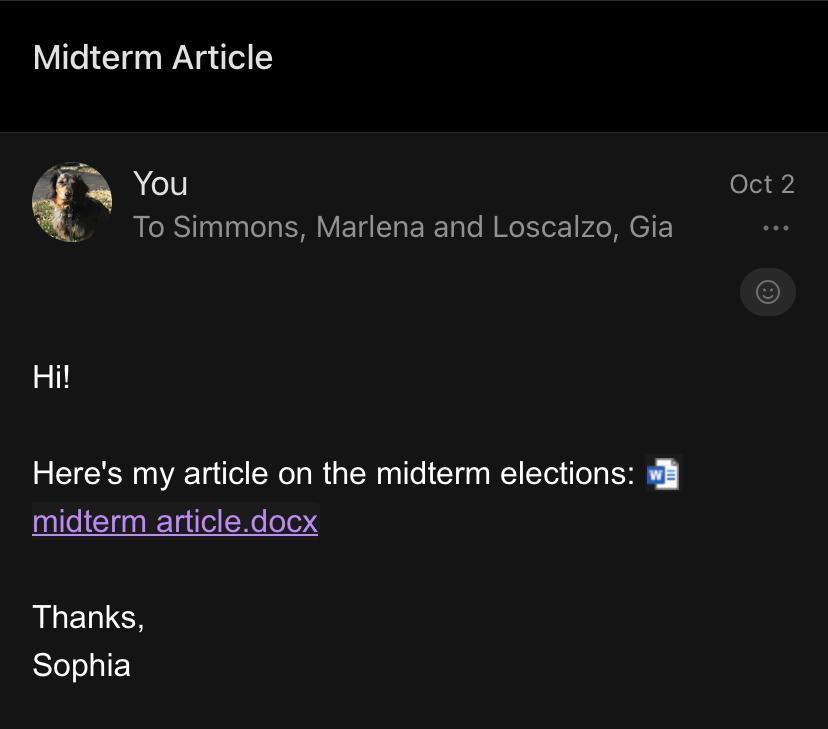Click the Midterm Article subject title
The image size is (828, 729).
tap(153, 57)
